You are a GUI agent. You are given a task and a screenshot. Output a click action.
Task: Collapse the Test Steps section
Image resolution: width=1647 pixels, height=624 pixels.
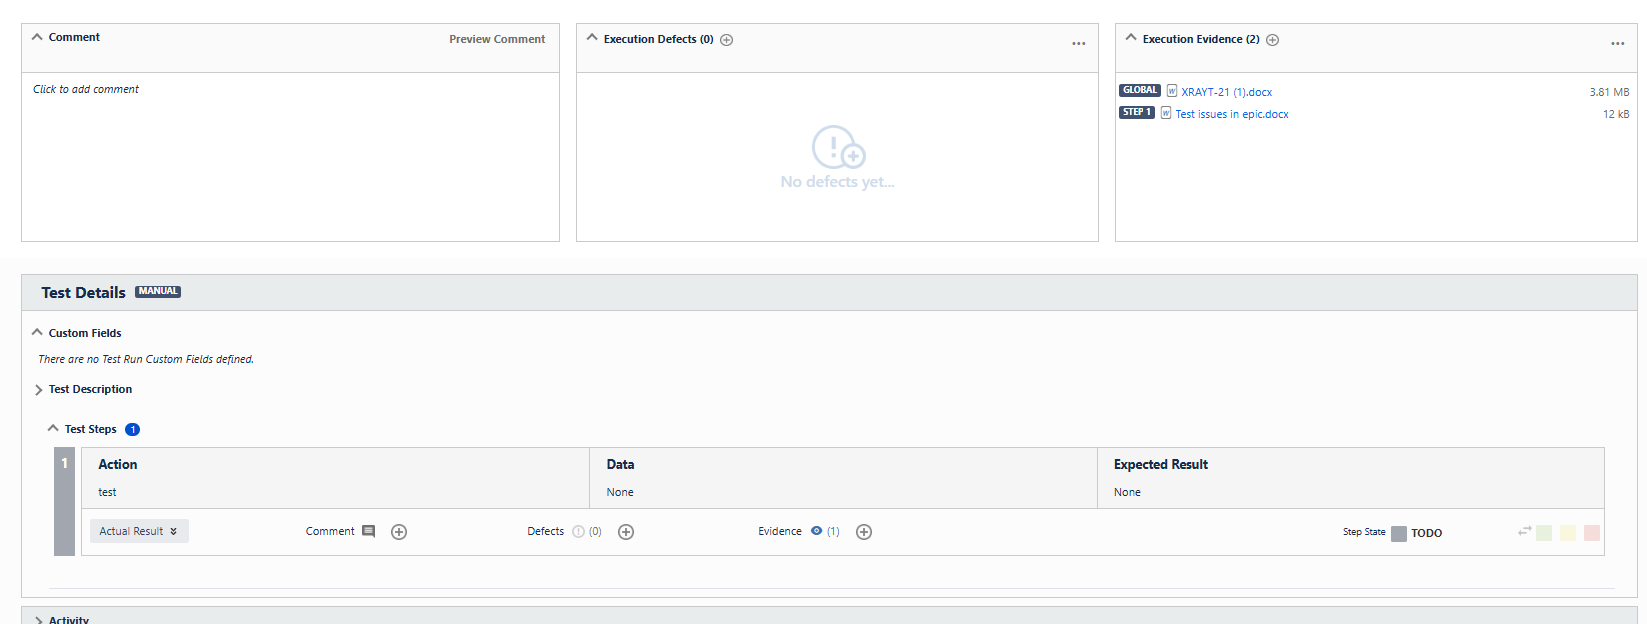pyautogui.click(x=53, y=429)
